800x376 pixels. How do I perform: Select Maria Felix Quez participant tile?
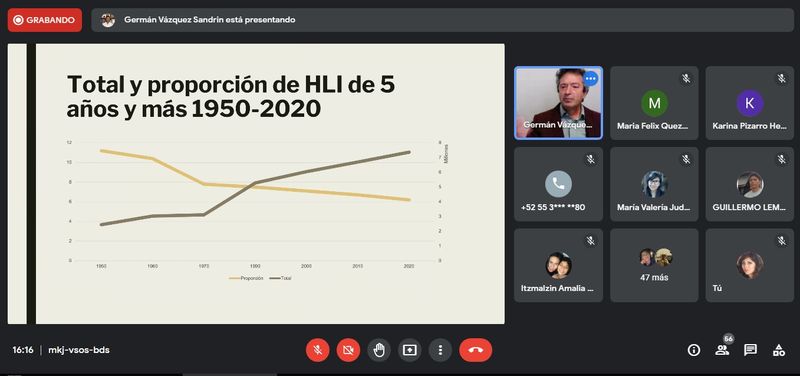654,103
